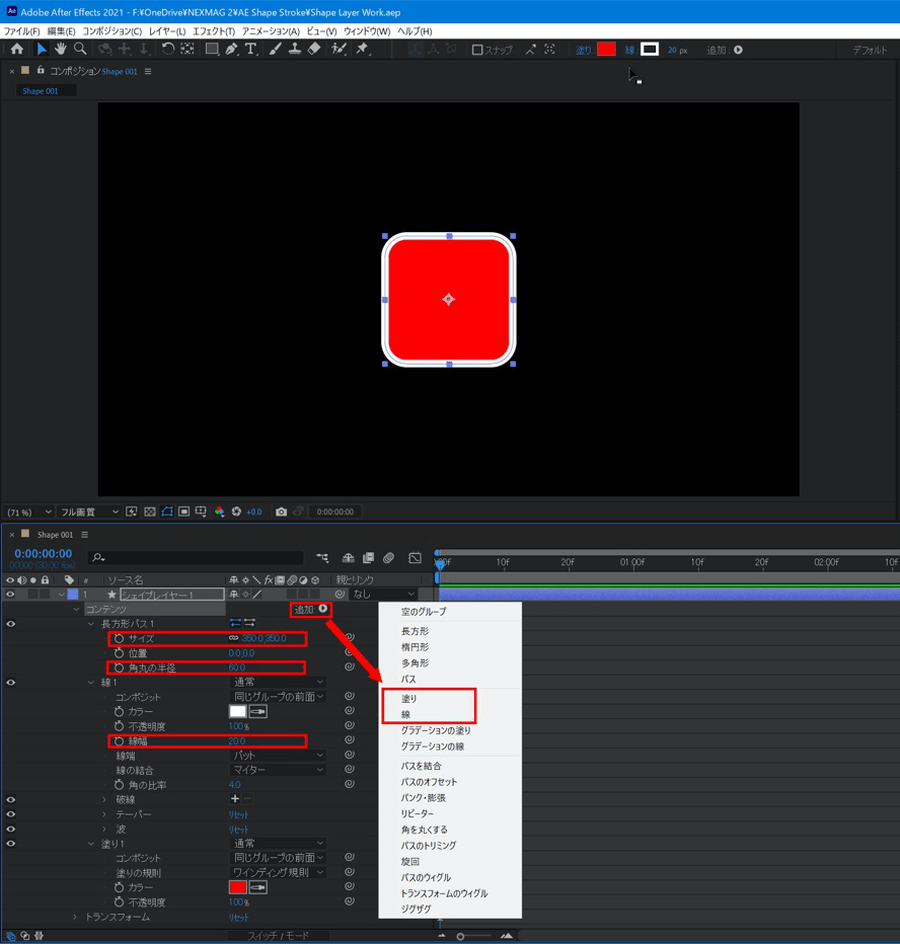Pick the Rectangle shape tool
The height and width of the screenshot is (944, 900).
(x=211, y=49)
